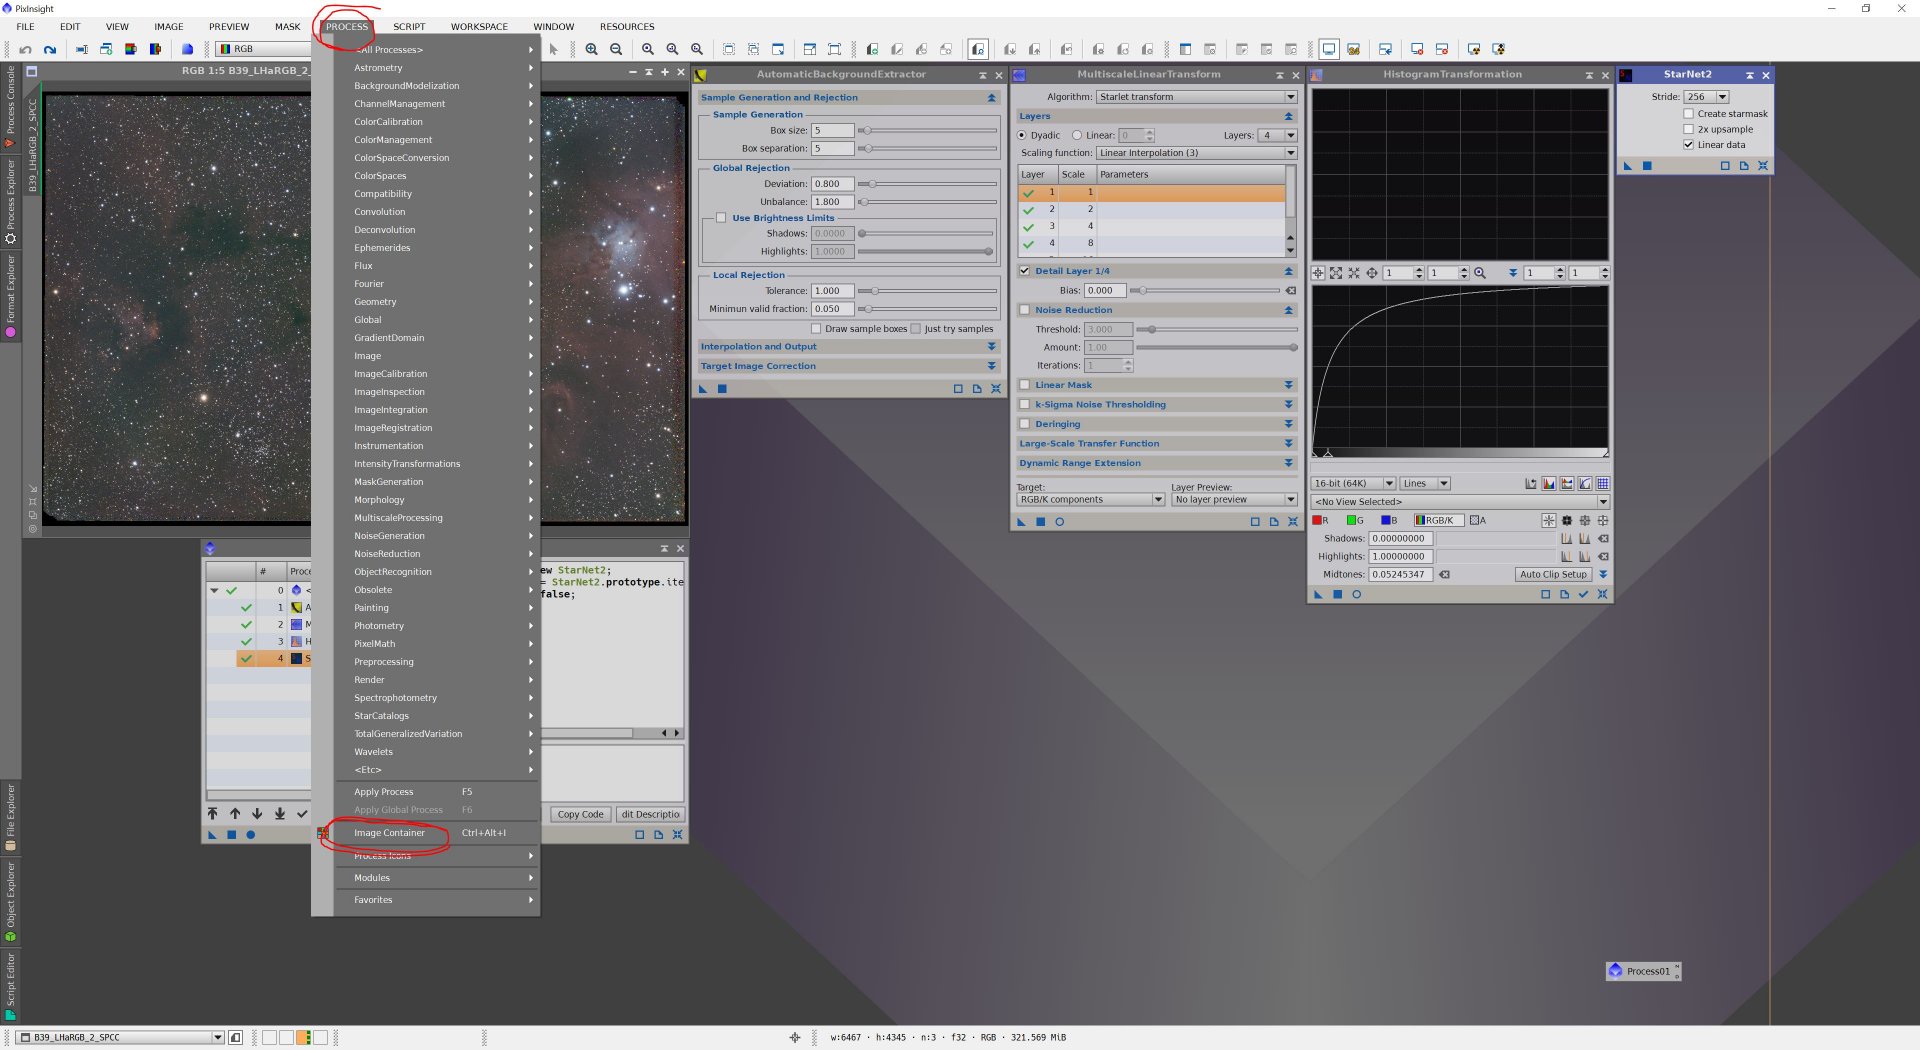
Task: Select the Linear radio button in Layers
Action: pos(1077,135)
